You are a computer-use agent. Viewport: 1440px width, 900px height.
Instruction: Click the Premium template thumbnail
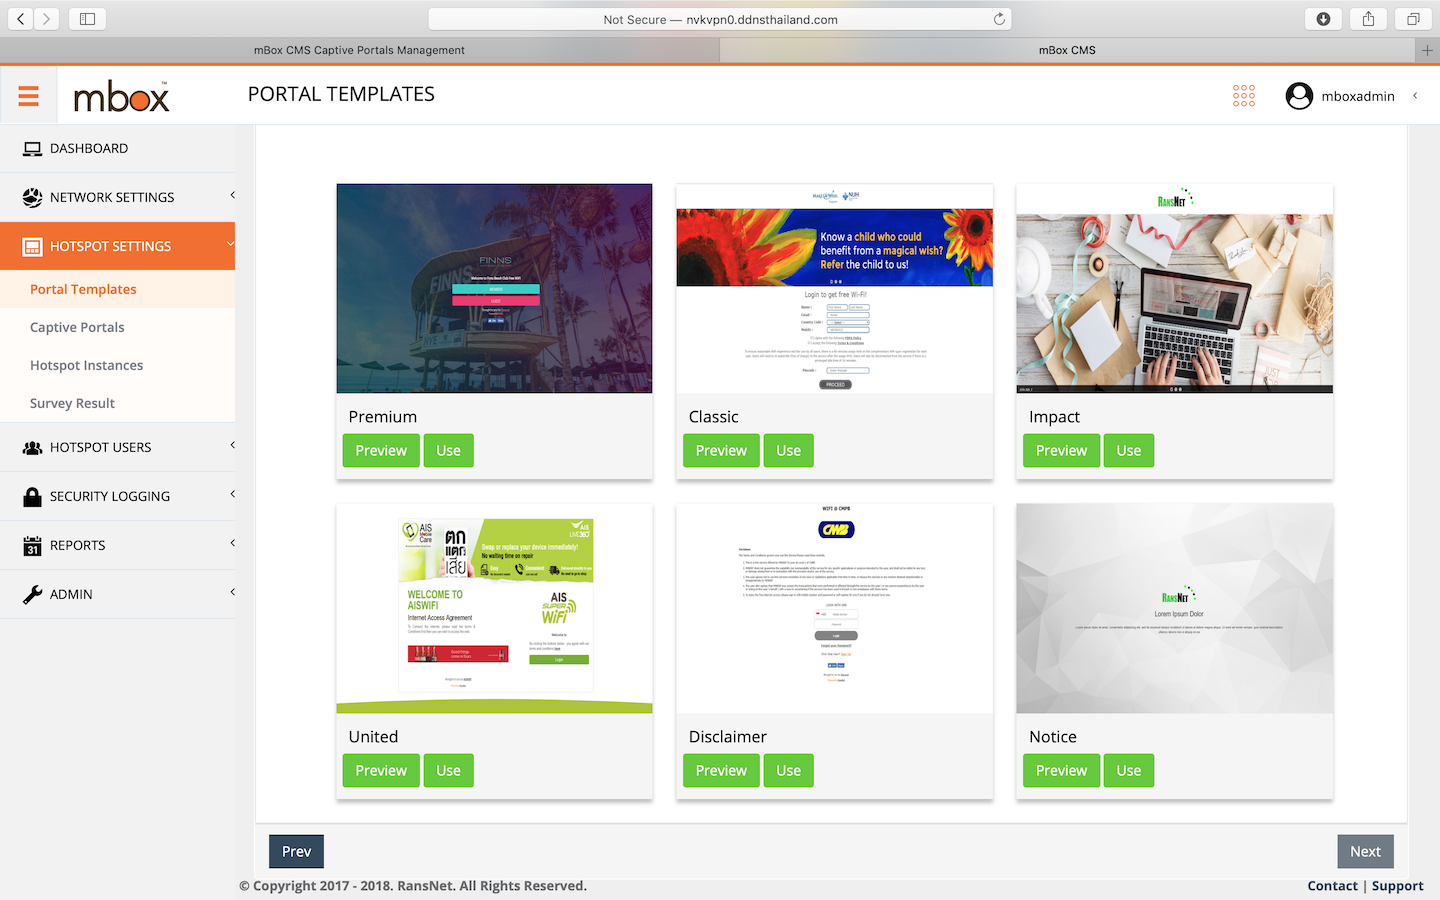pyautogui.click(x=494, y=288)
